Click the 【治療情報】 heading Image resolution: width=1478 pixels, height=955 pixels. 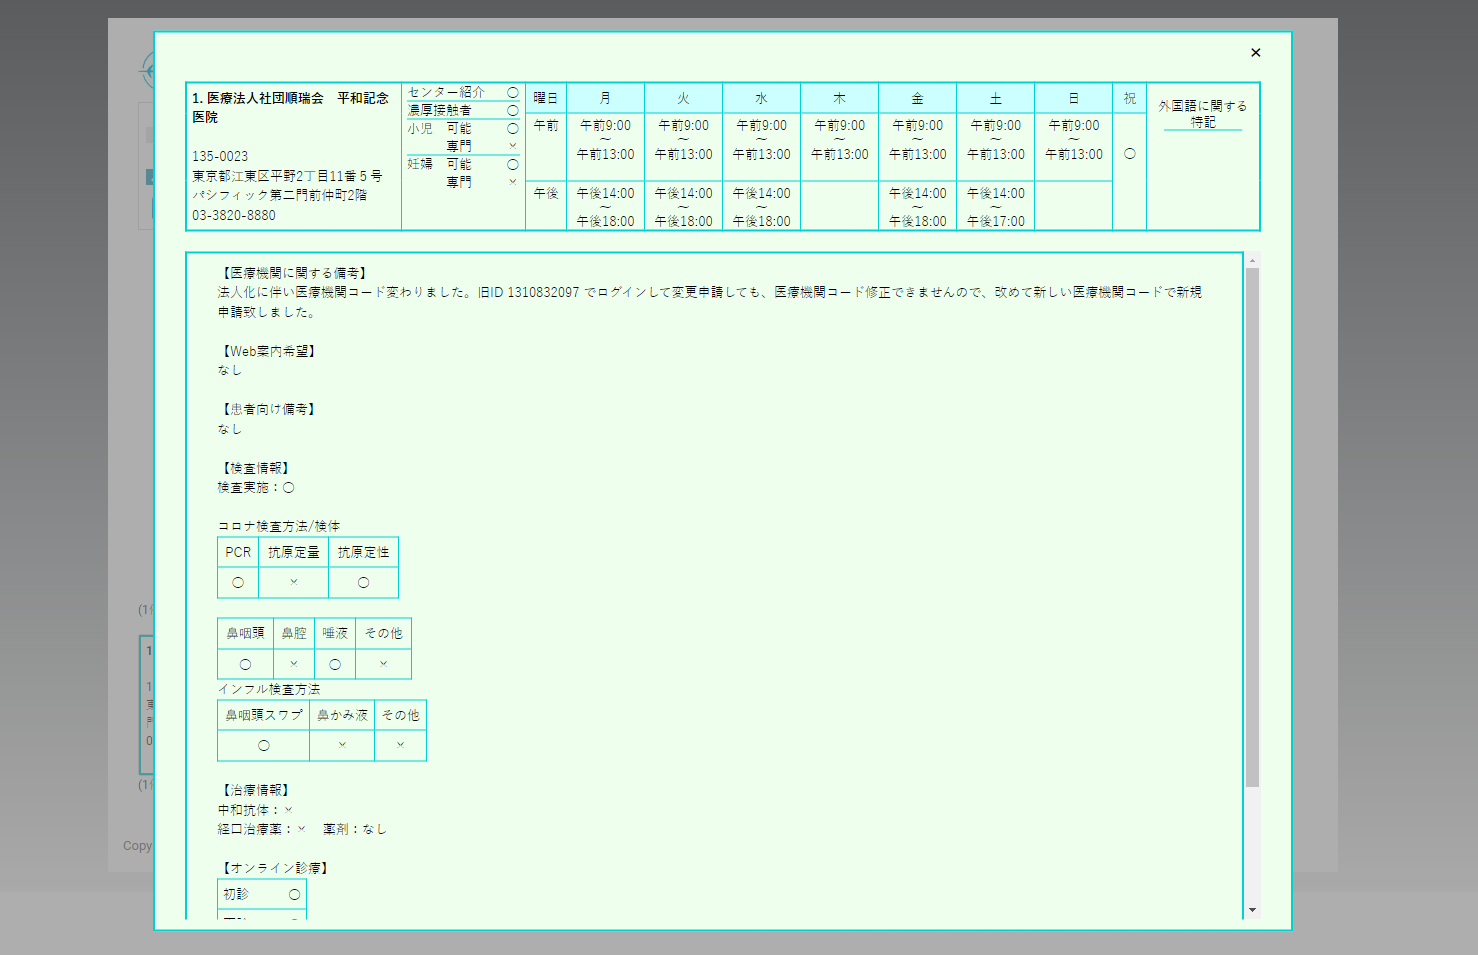255,790
